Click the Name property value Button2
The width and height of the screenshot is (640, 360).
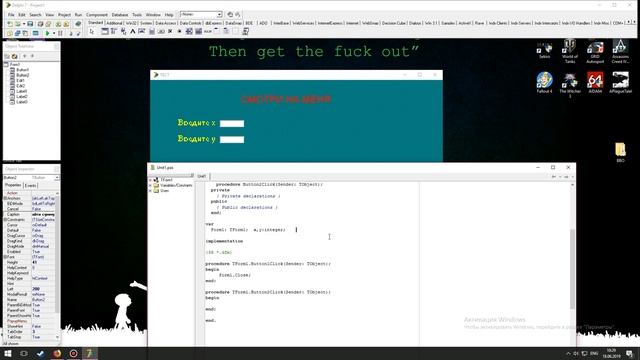click(x=43, y=300)
